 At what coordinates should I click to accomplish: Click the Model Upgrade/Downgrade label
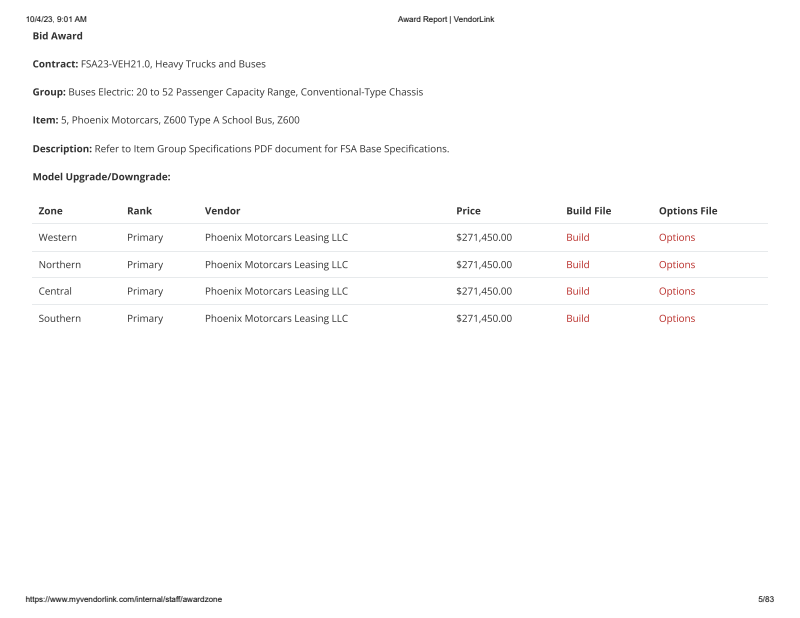point(101,177)
